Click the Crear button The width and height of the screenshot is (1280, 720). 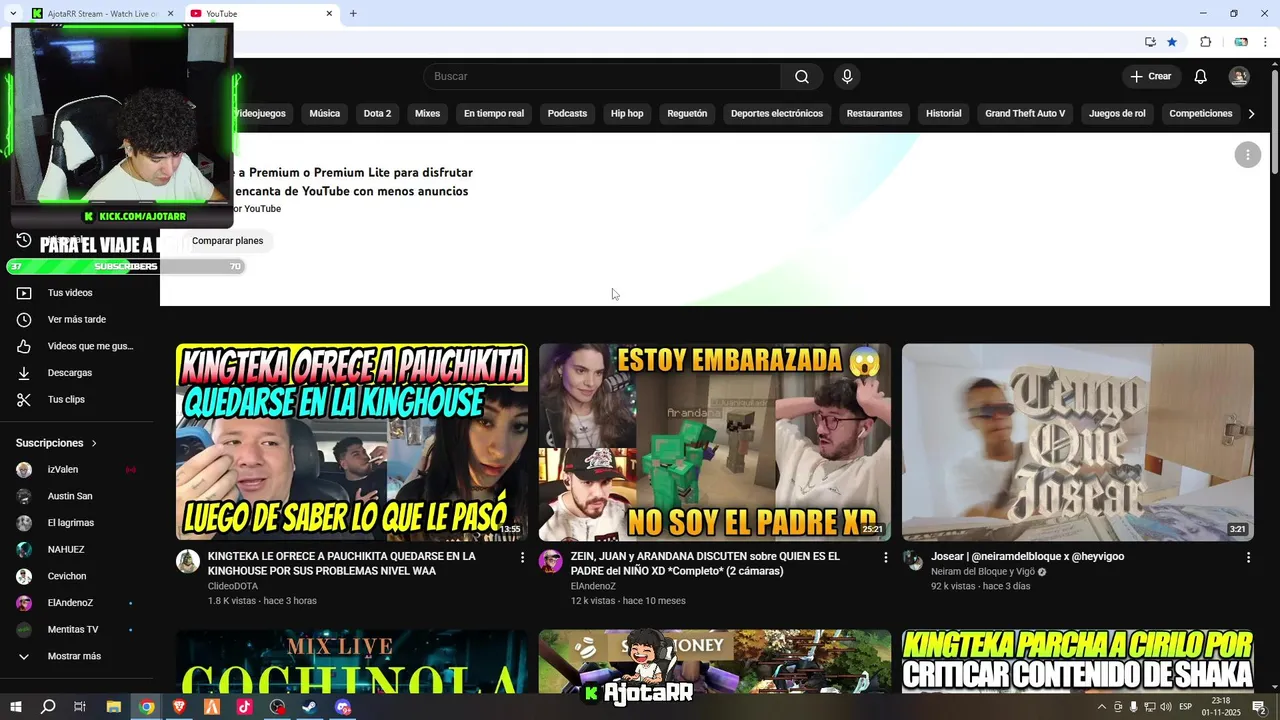pos(1151,77)
